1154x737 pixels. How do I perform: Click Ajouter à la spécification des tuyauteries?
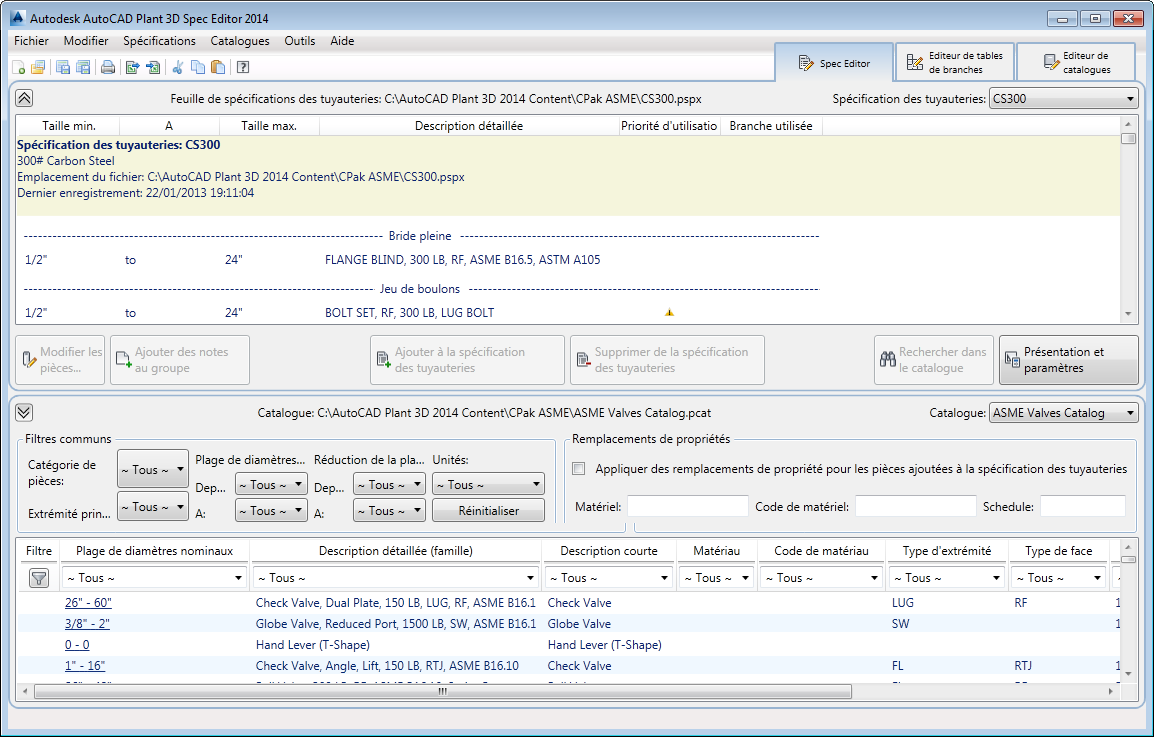tap(467, 360)
